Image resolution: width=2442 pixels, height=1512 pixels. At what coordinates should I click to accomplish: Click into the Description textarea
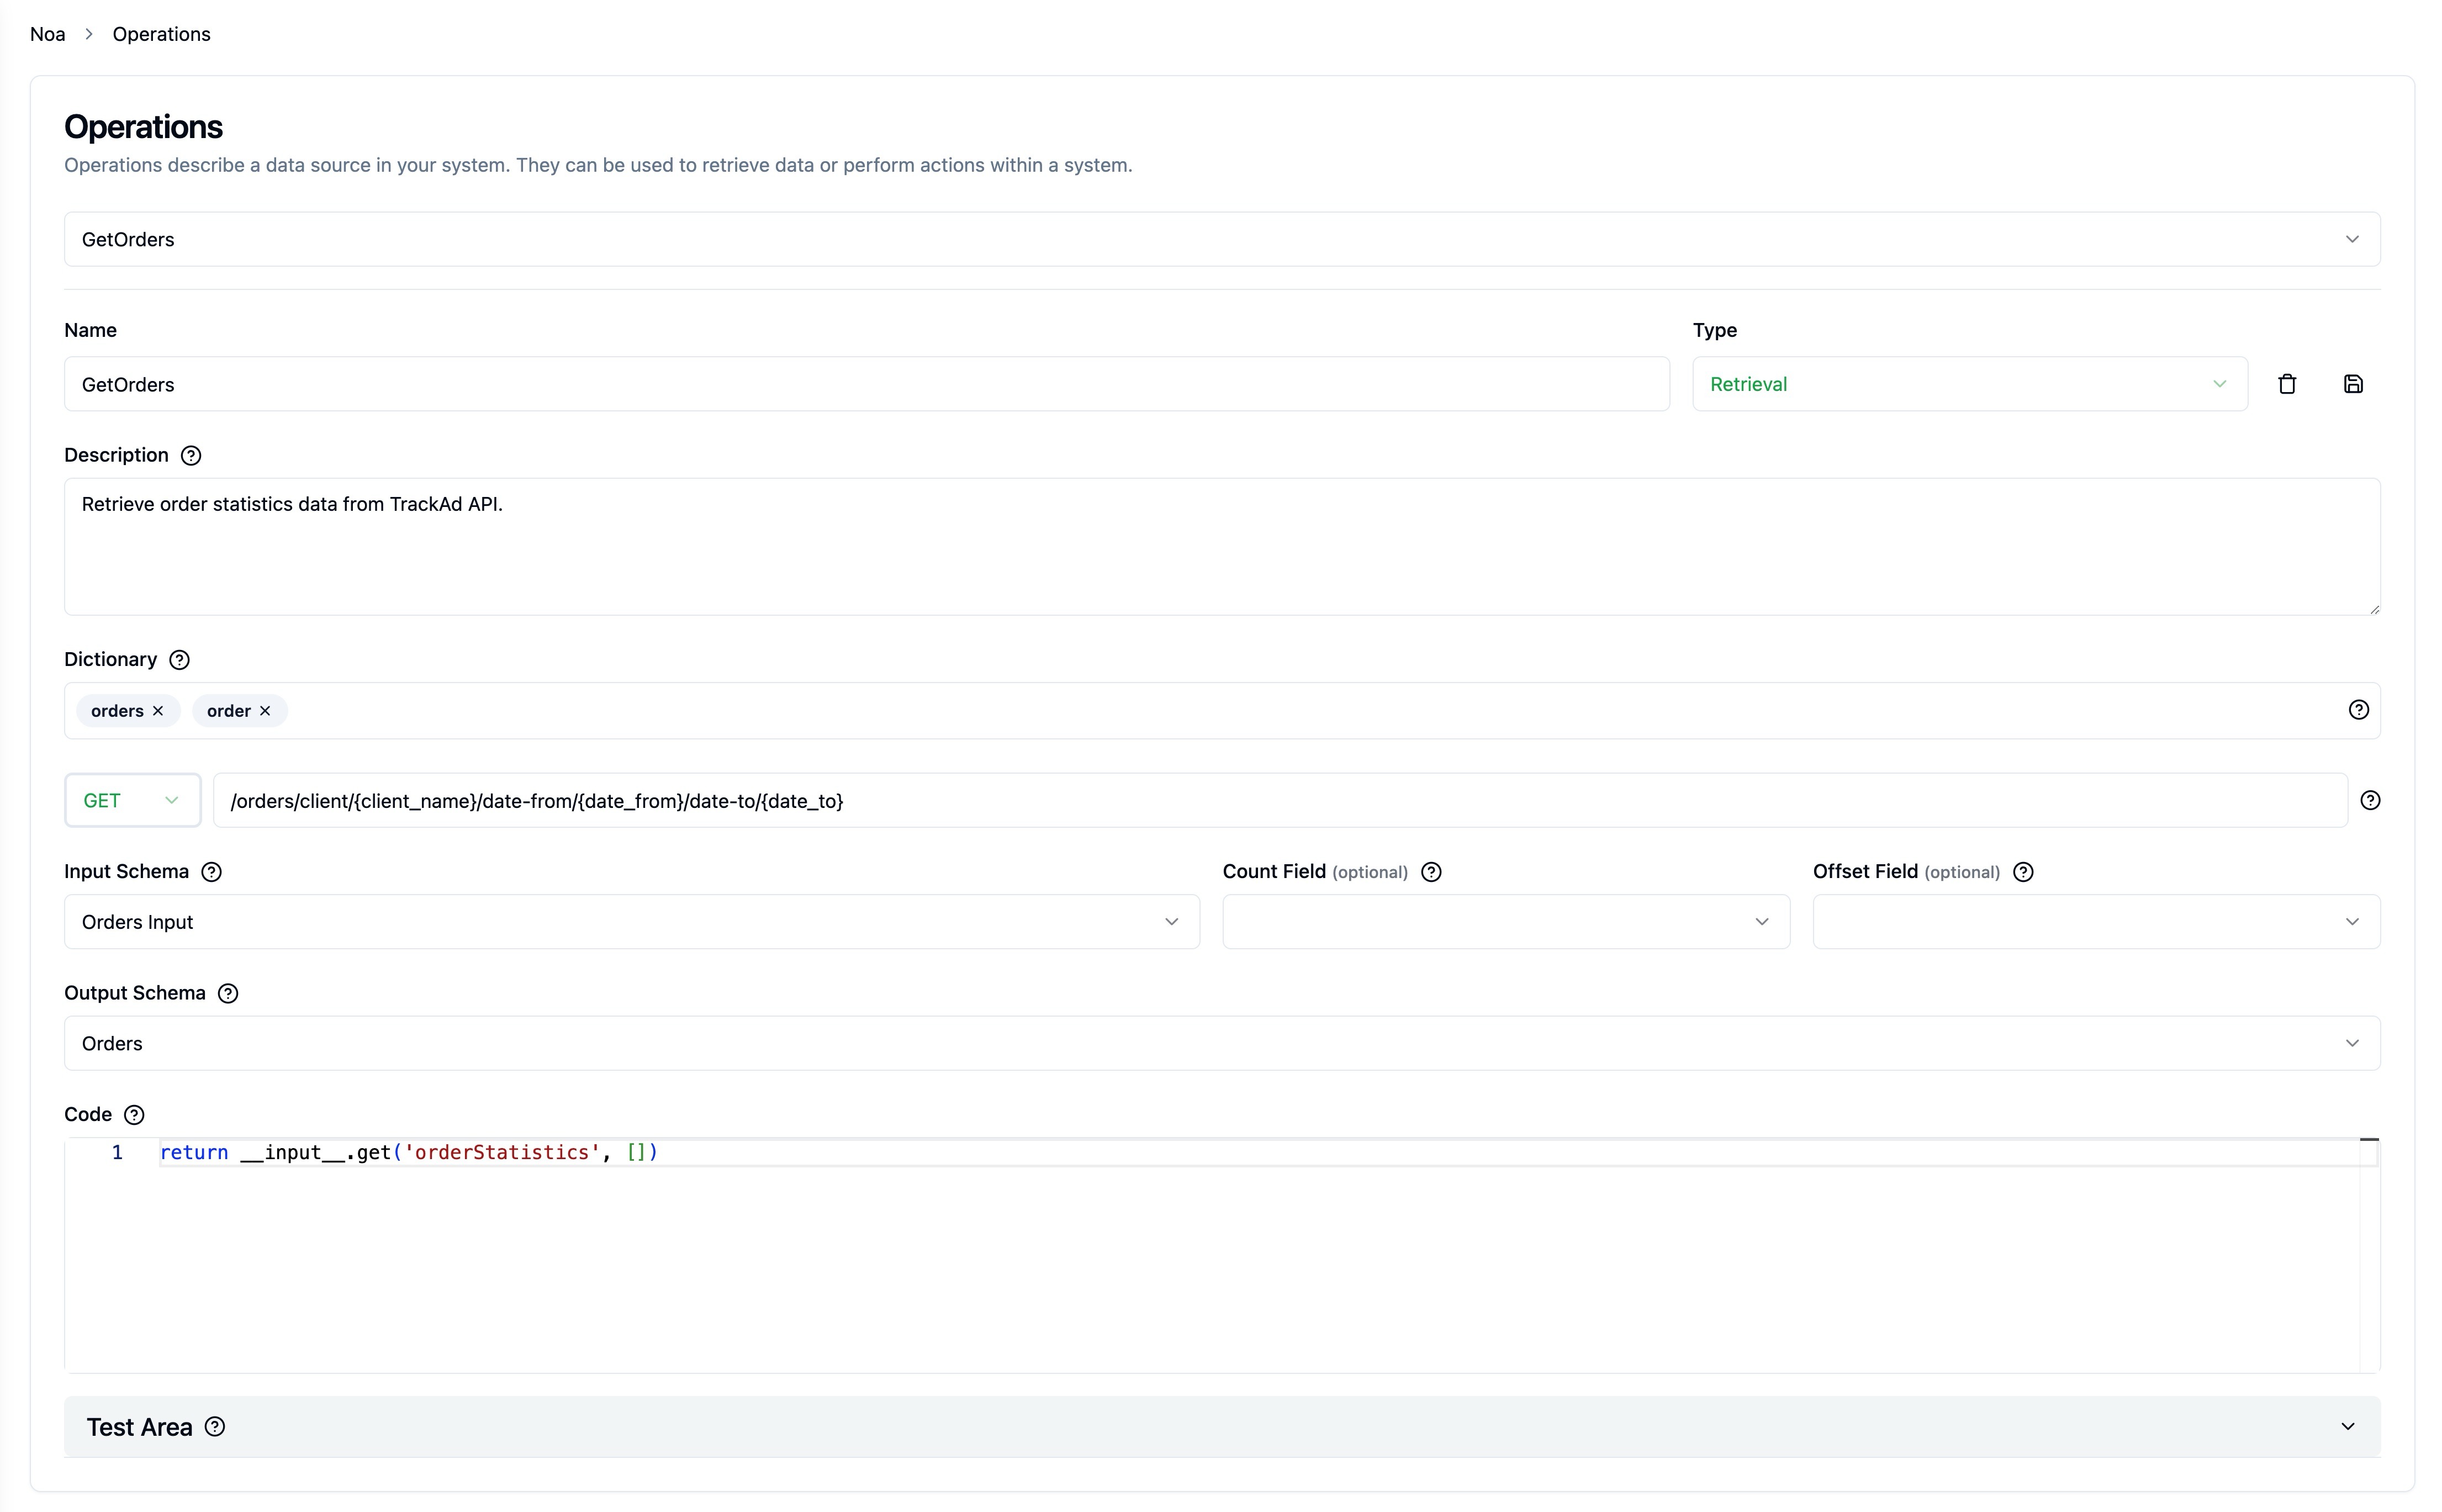tap(1222, 547)
